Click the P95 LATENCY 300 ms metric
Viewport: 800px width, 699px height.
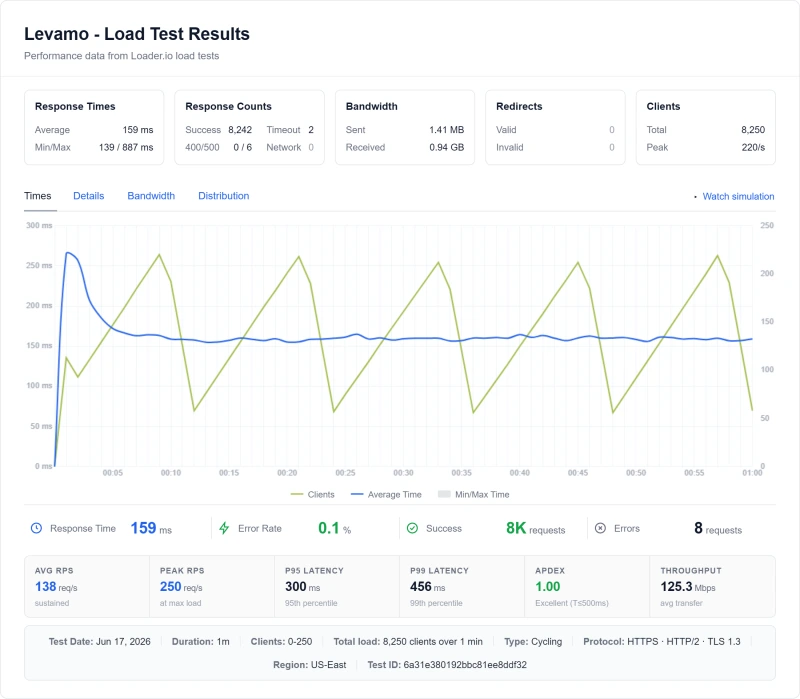(x=337, y=586)
